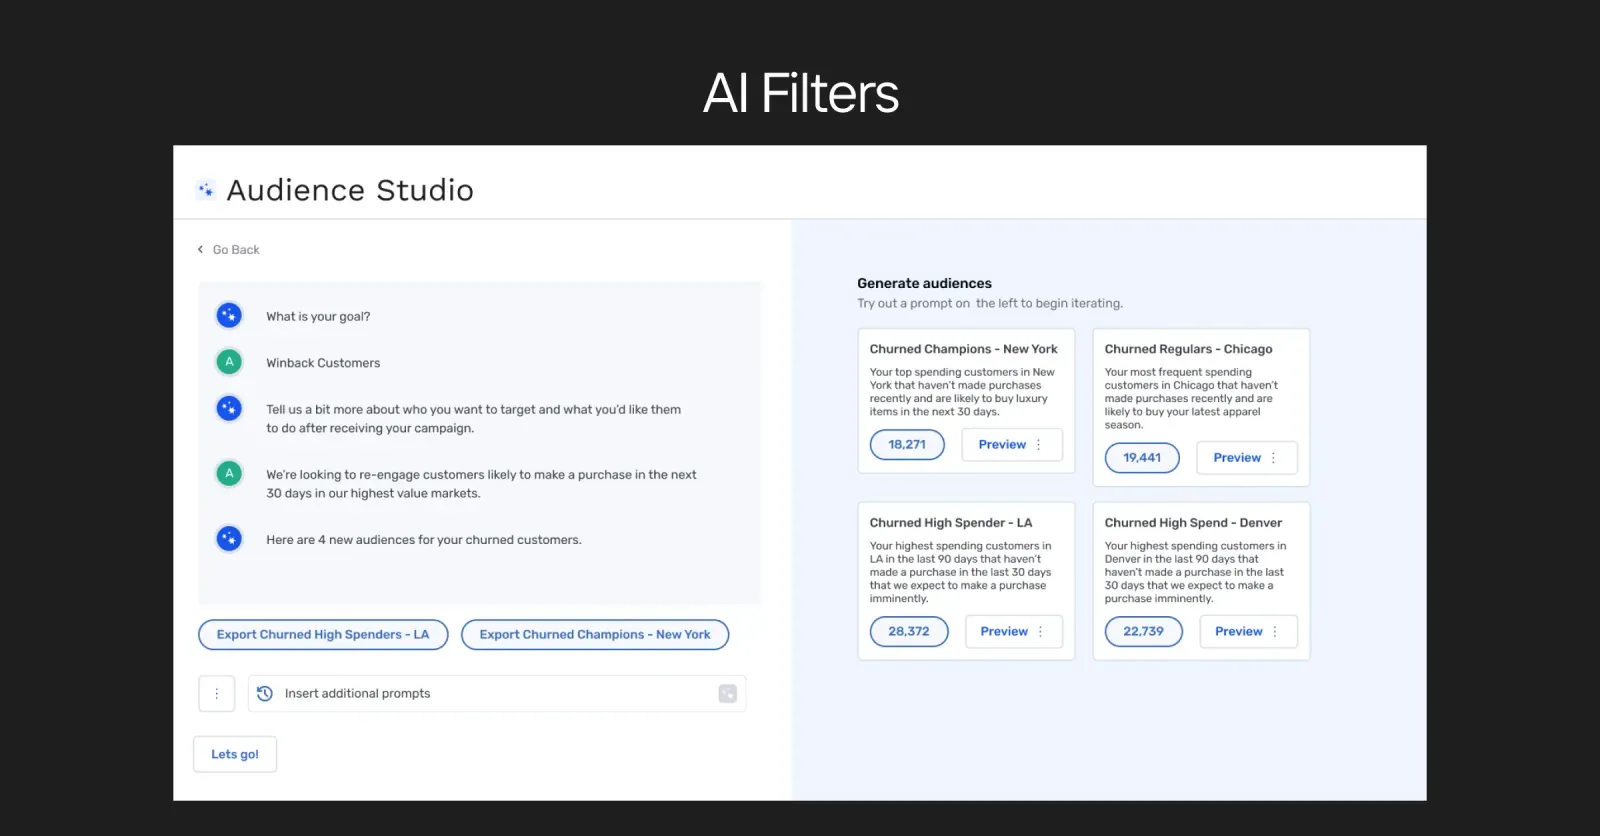
Task: Click the Audience Studio sparkle logo icon
Action: coord(205,189)
